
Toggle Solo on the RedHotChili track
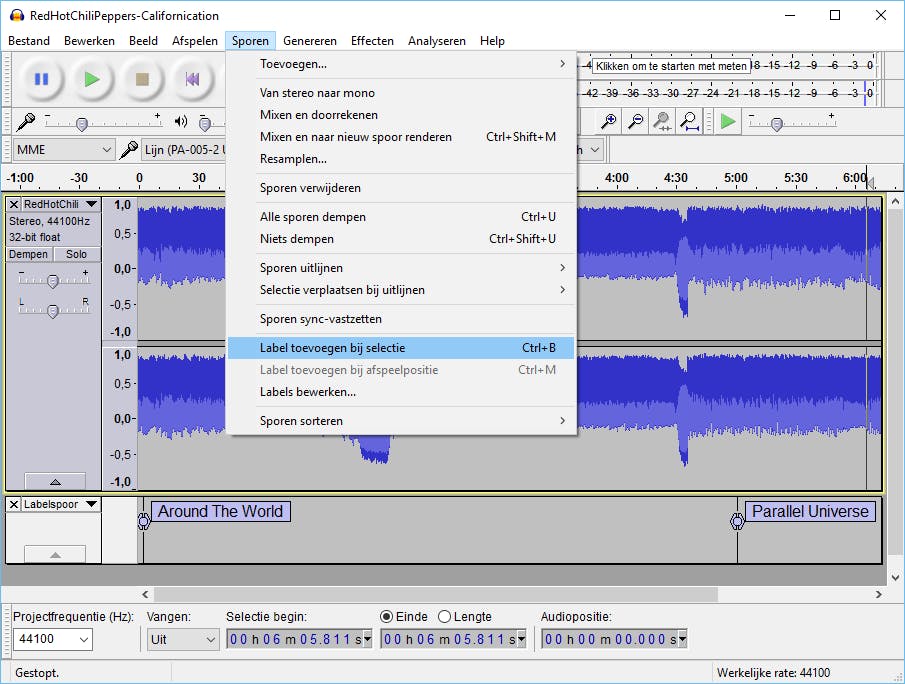click(76, 254)
